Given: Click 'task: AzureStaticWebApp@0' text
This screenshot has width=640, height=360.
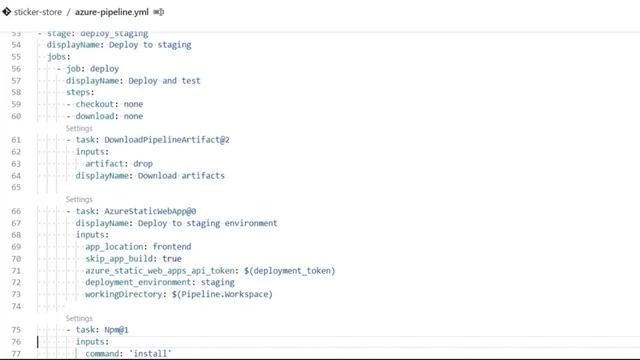Looking at the screenshot, I should tap(136, 211).
